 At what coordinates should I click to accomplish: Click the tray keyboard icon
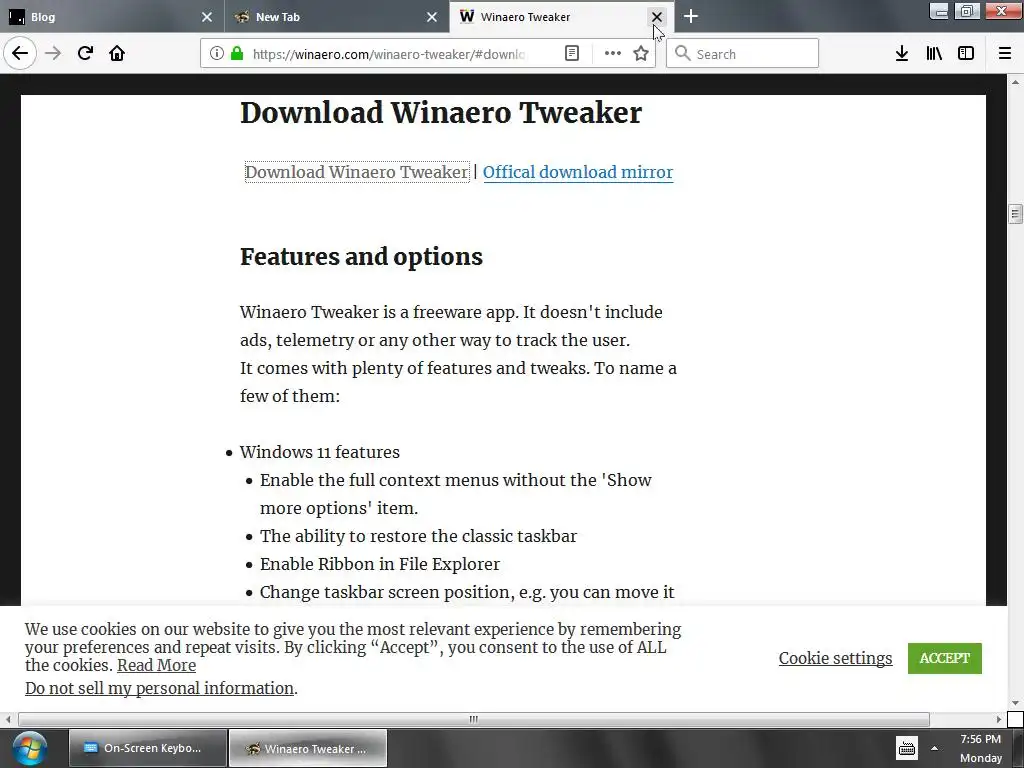906,748
